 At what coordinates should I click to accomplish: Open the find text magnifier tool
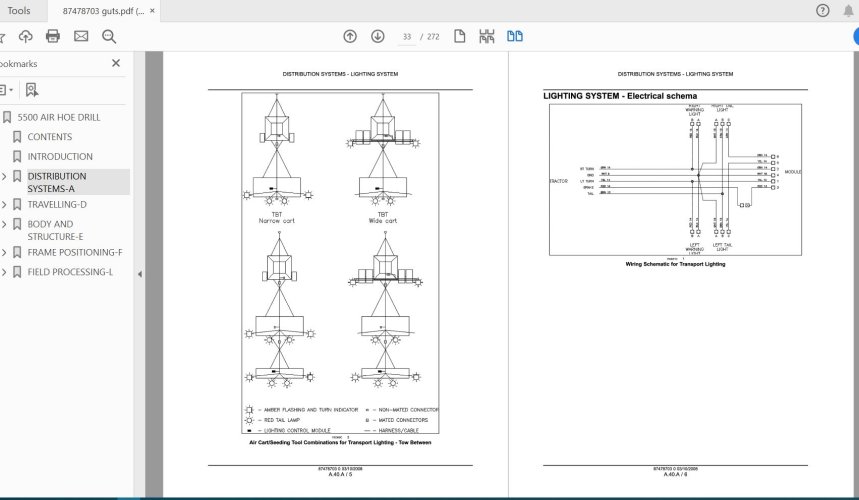[x=109, y=37]
